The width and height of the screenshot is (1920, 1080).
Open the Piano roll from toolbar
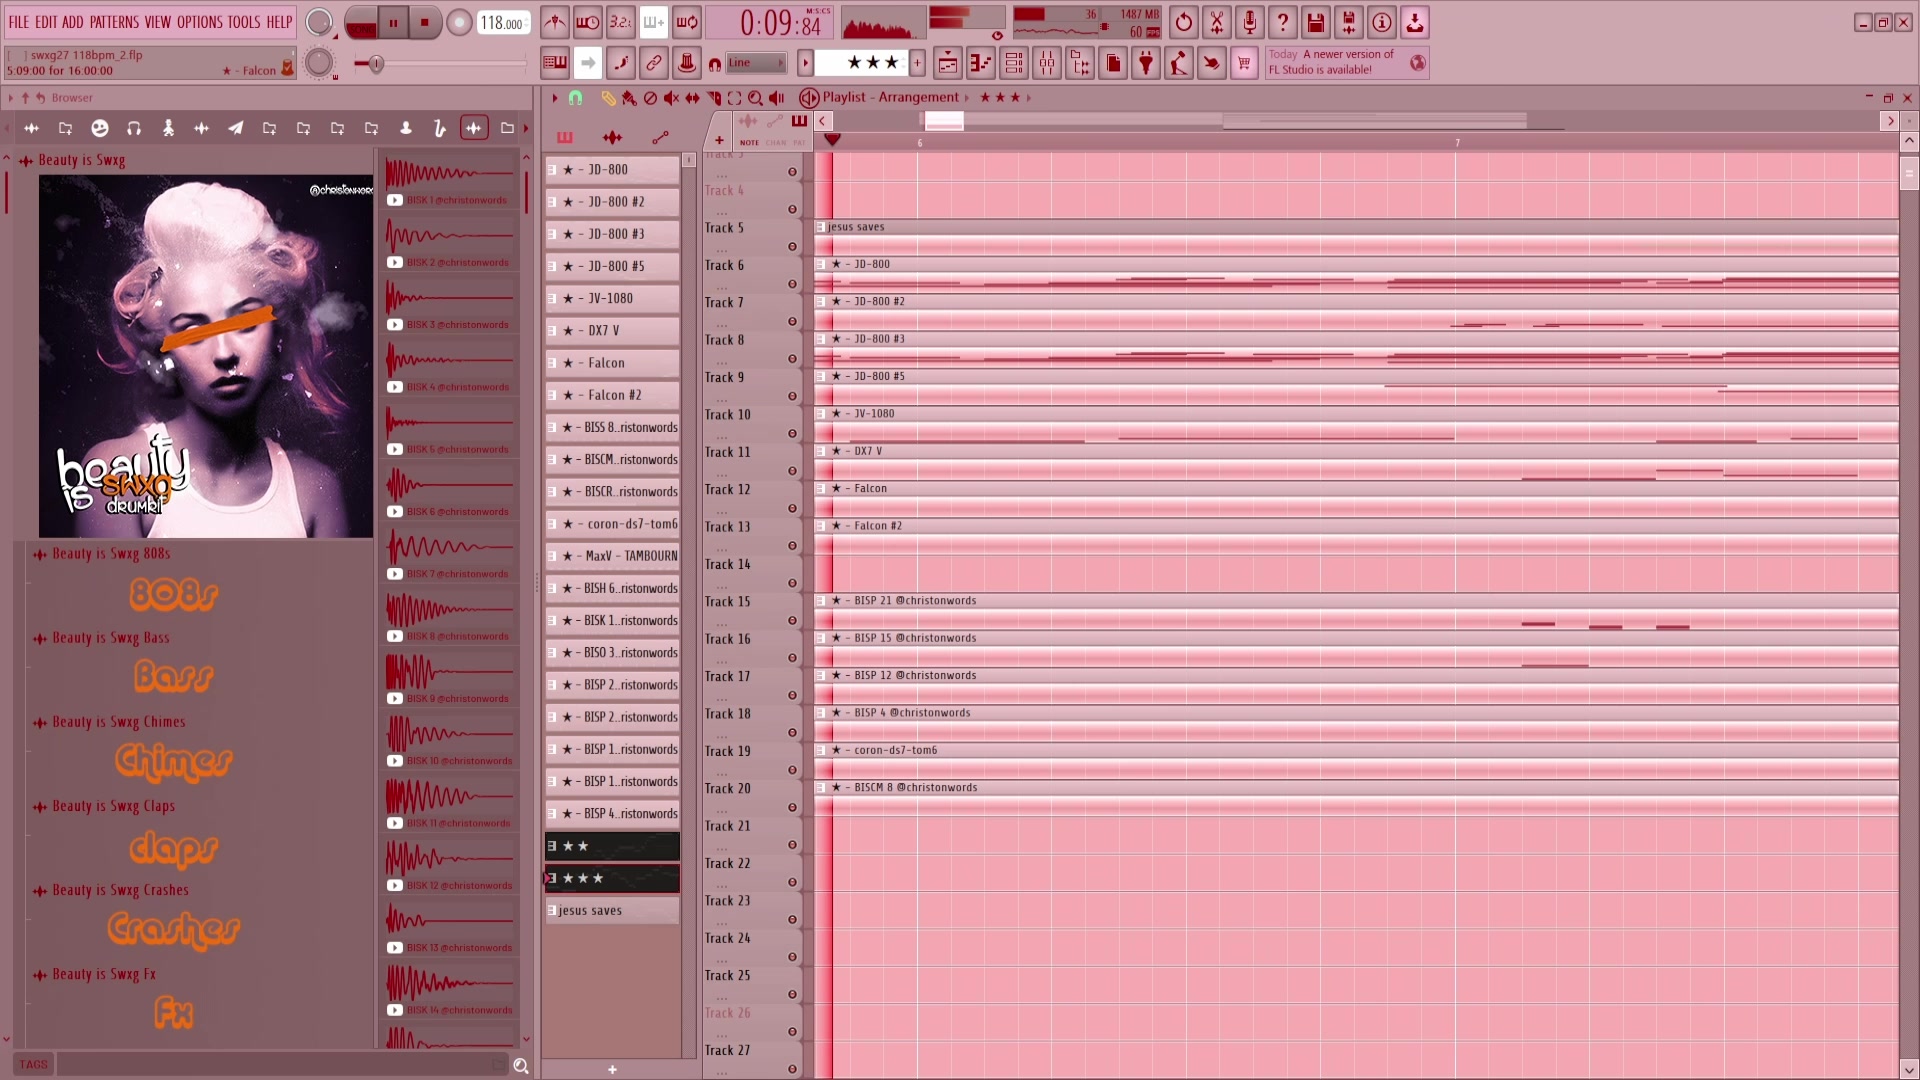(x=980, y=64)
